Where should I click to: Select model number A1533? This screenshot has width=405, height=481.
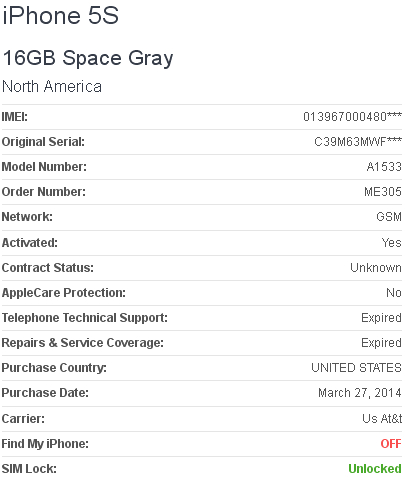click(x=384, y=167)
